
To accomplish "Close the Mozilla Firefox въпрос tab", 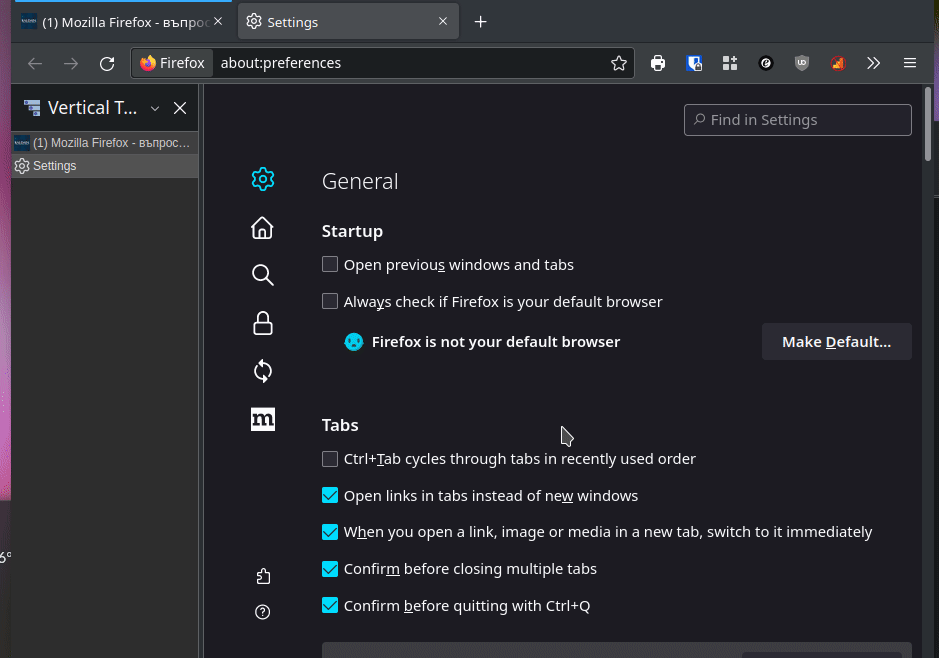I will pyautogui.click(x=218, y=21).
